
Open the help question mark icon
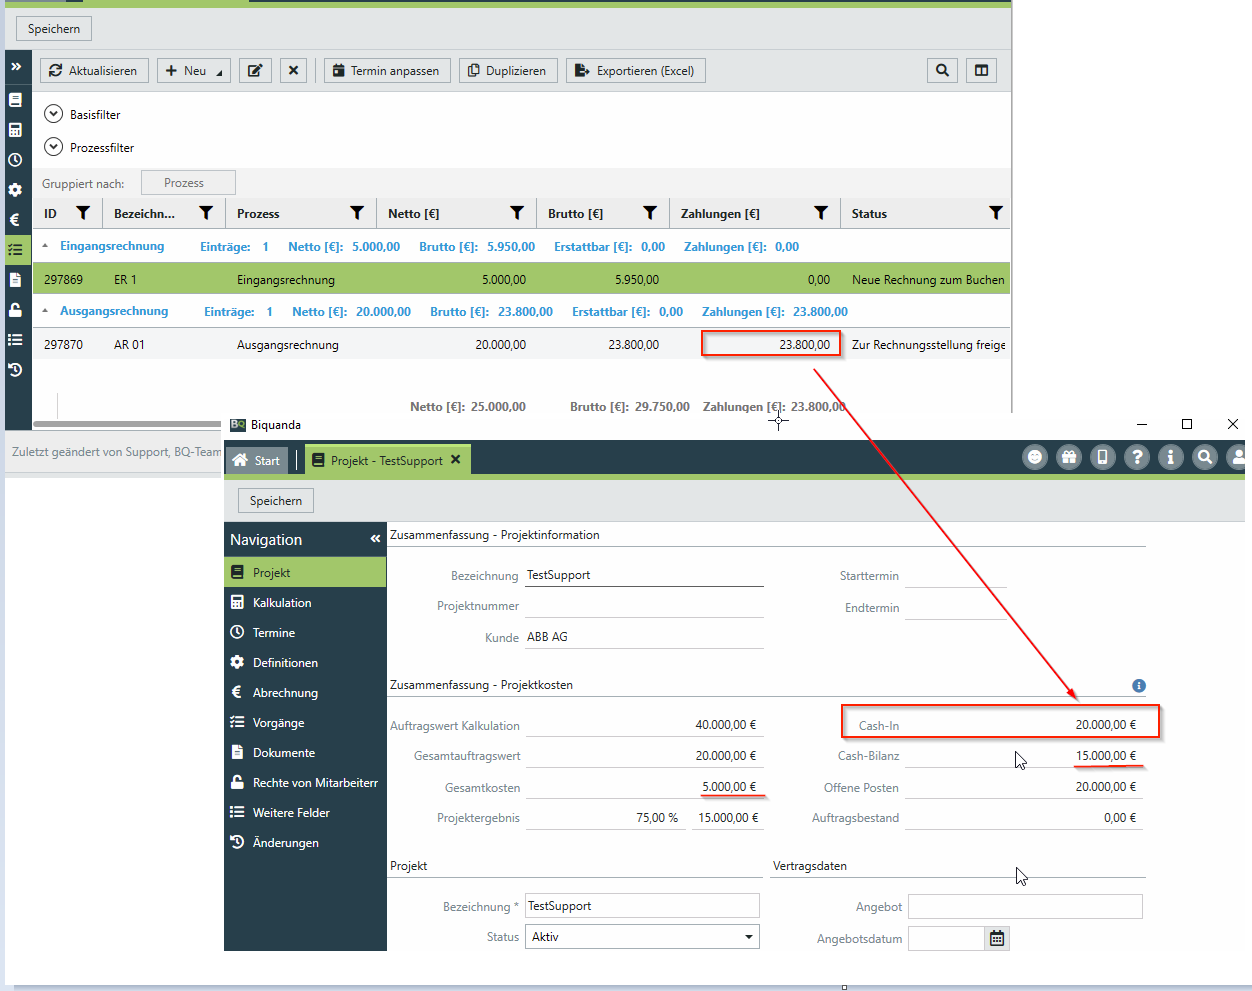(x=1136, y=457)
